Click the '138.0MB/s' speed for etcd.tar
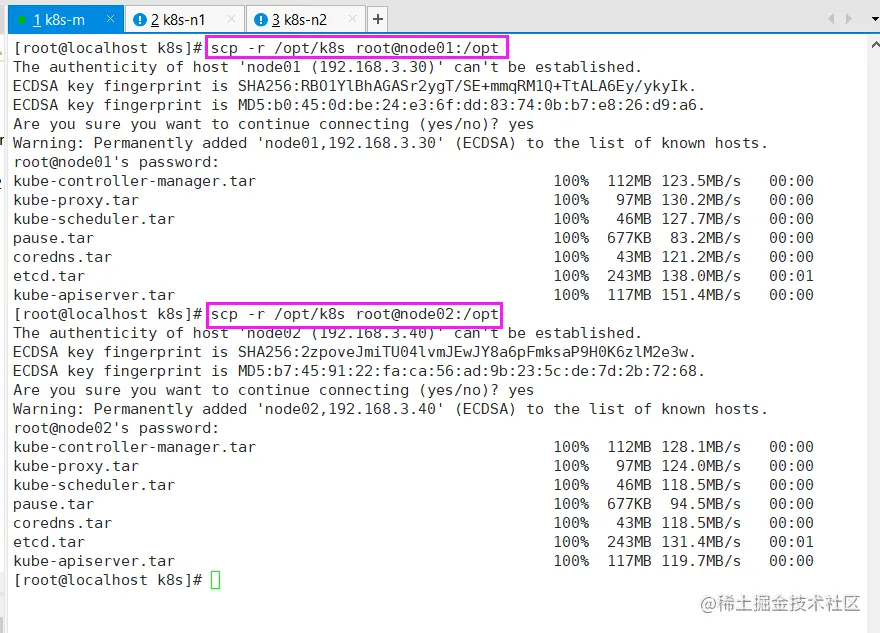Screen dimensions: 880x633 (x=701, y=276)
